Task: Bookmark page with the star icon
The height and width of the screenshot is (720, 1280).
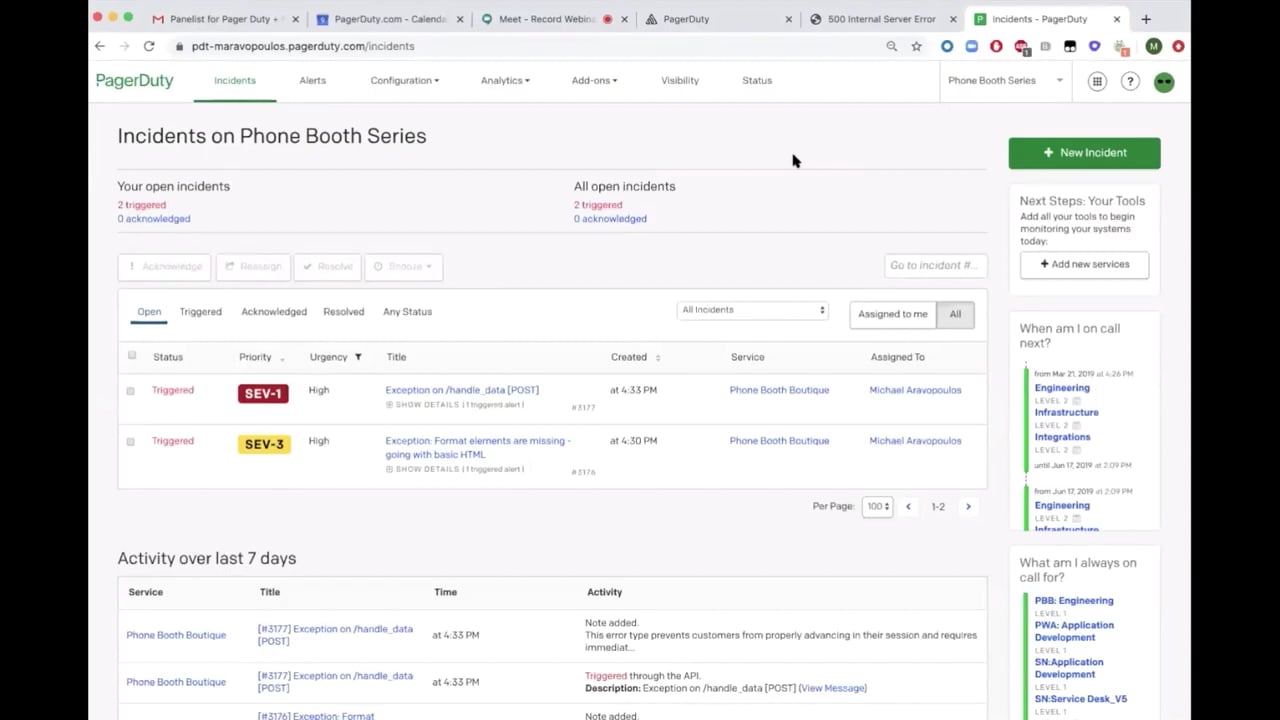Action: click(x=916, y=46)
